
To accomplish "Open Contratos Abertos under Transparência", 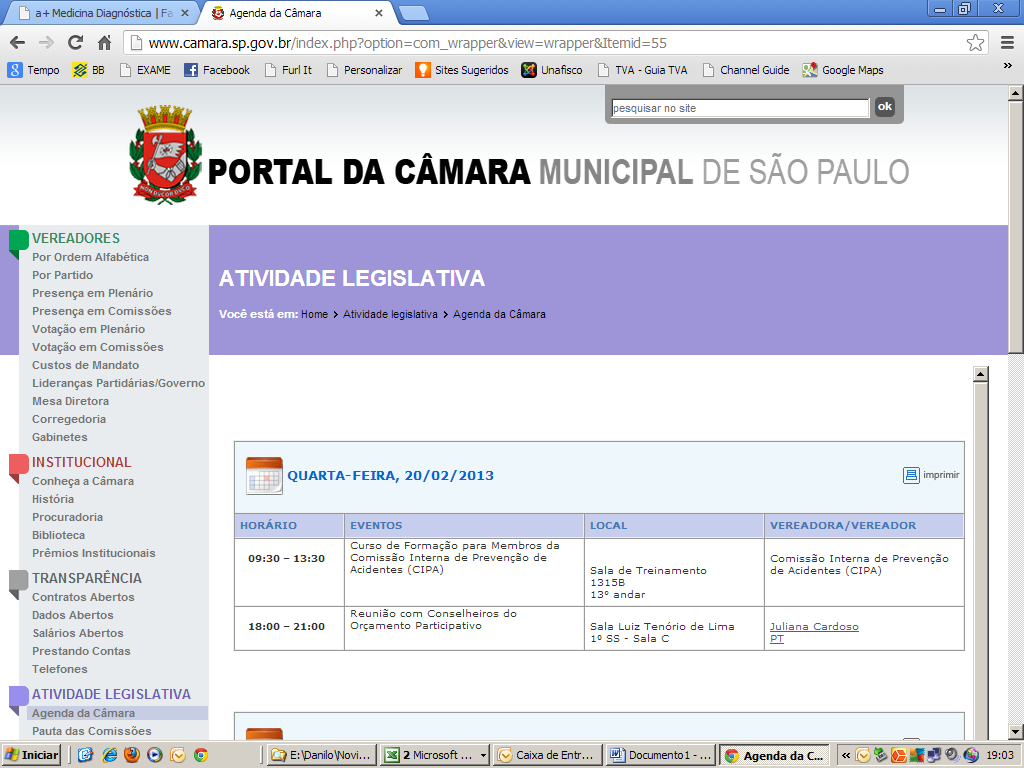I will [x=83, y=597].
